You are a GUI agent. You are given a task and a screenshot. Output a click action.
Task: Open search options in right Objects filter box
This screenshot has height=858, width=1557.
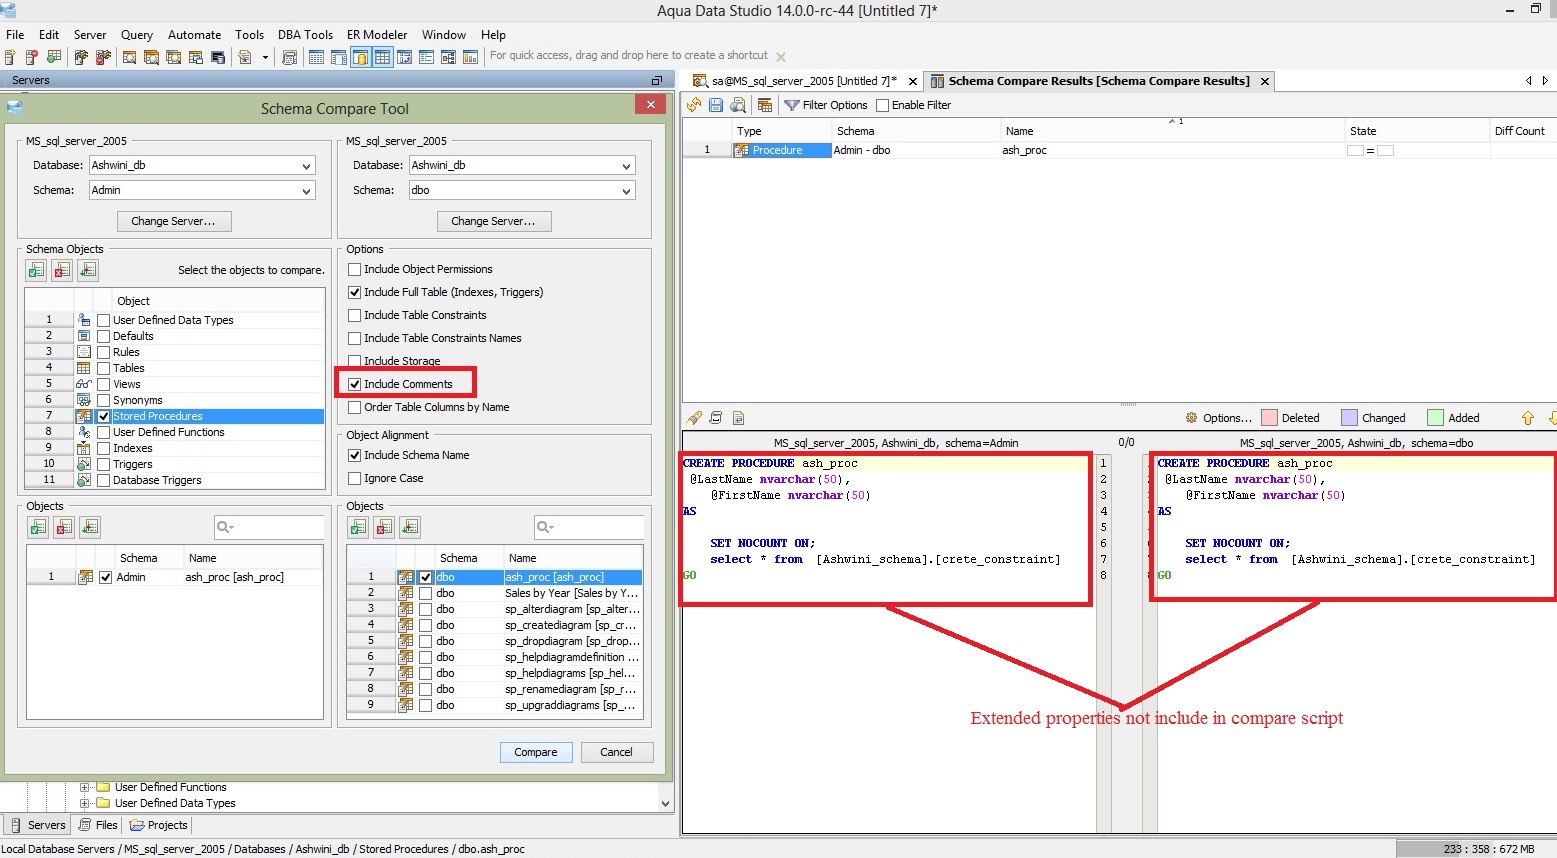click(x=546, y=527)
